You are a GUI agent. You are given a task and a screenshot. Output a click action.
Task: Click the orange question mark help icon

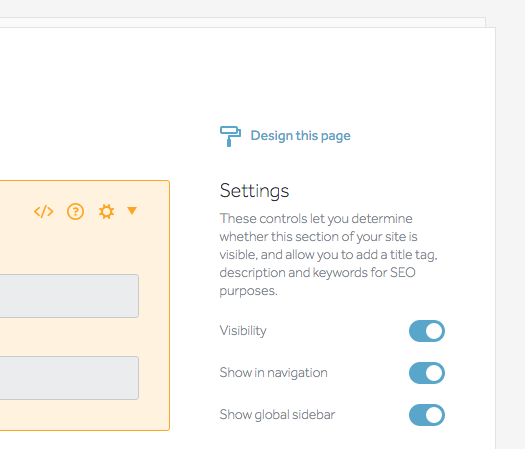coord(75,212)
